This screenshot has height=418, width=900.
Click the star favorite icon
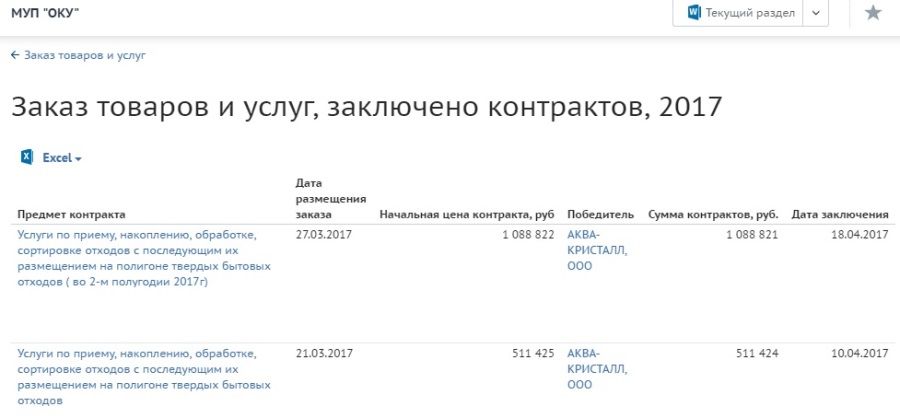873,13
